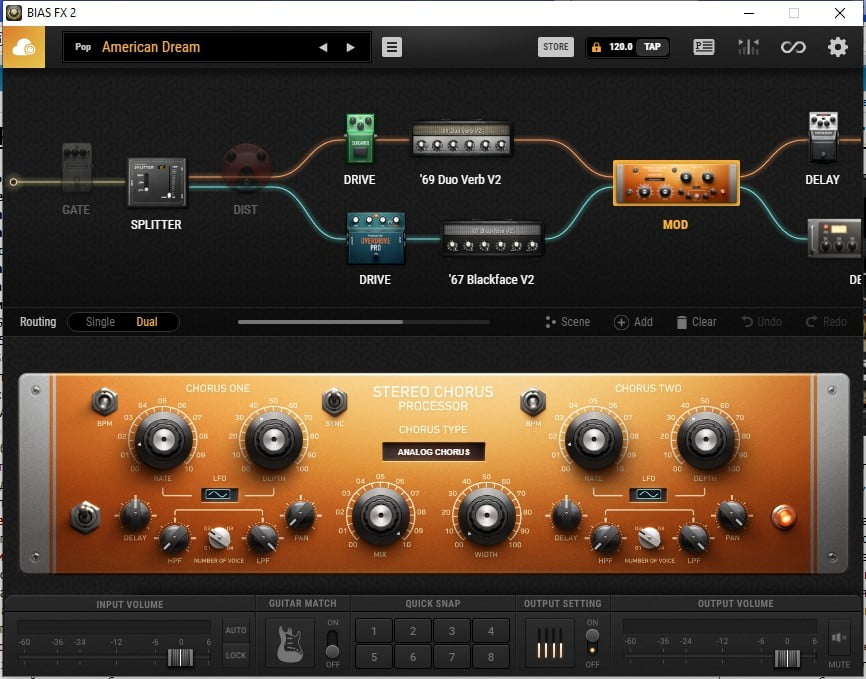
Task: Select Quick Snap slot 3
Action: pos(452,631)
